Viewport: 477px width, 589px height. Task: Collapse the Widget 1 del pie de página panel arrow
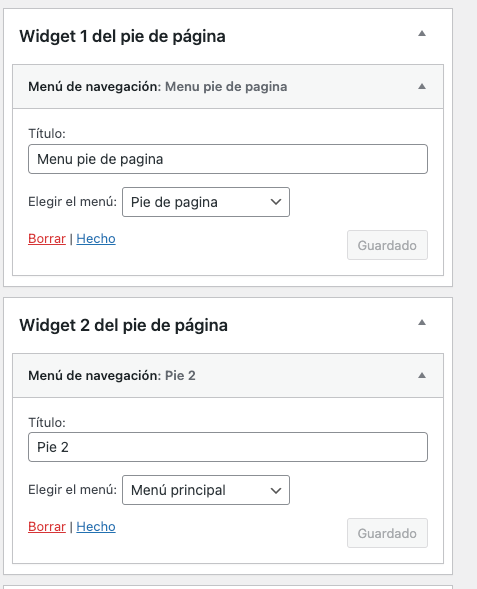pyautogui.click(x=422, y=33)
